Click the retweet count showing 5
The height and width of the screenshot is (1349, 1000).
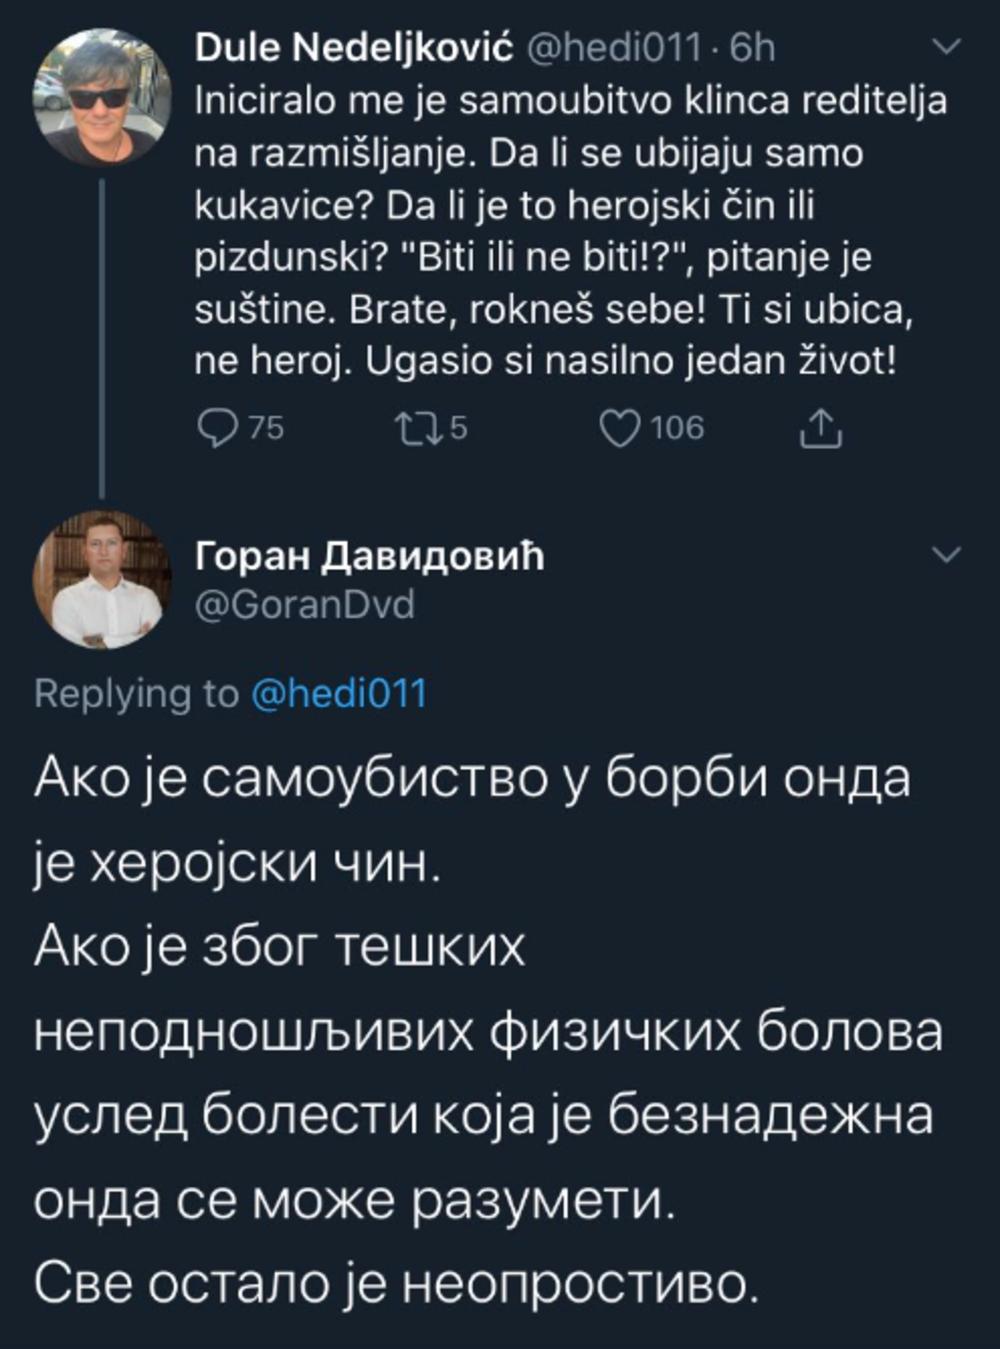[458, 429]
